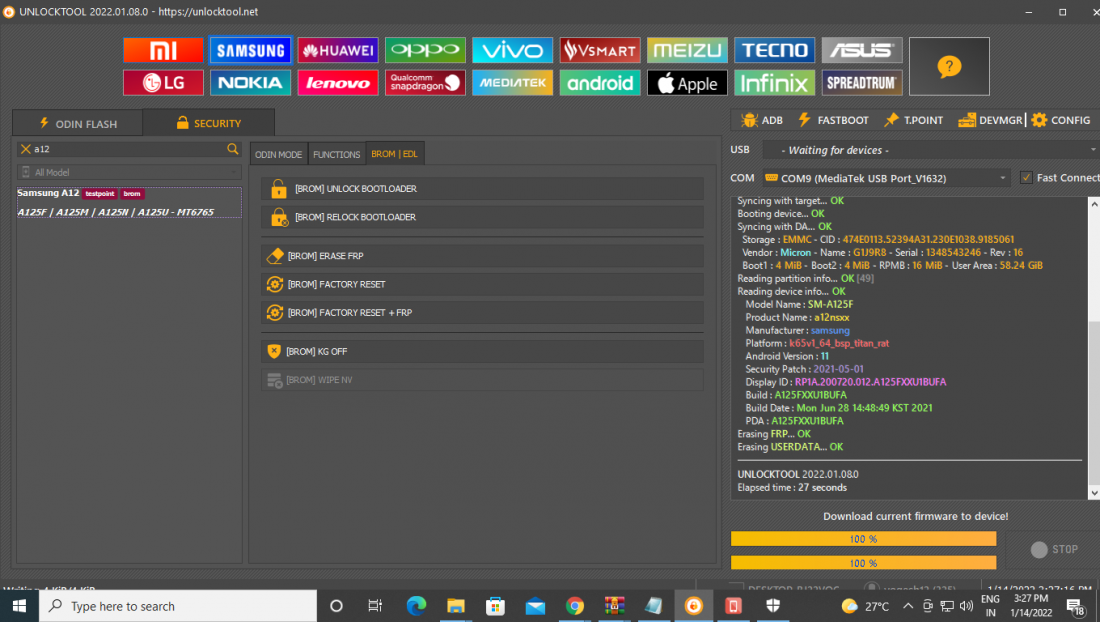
Task: Switch to the ODIN FLASH tab
Action: click(78, 123)
